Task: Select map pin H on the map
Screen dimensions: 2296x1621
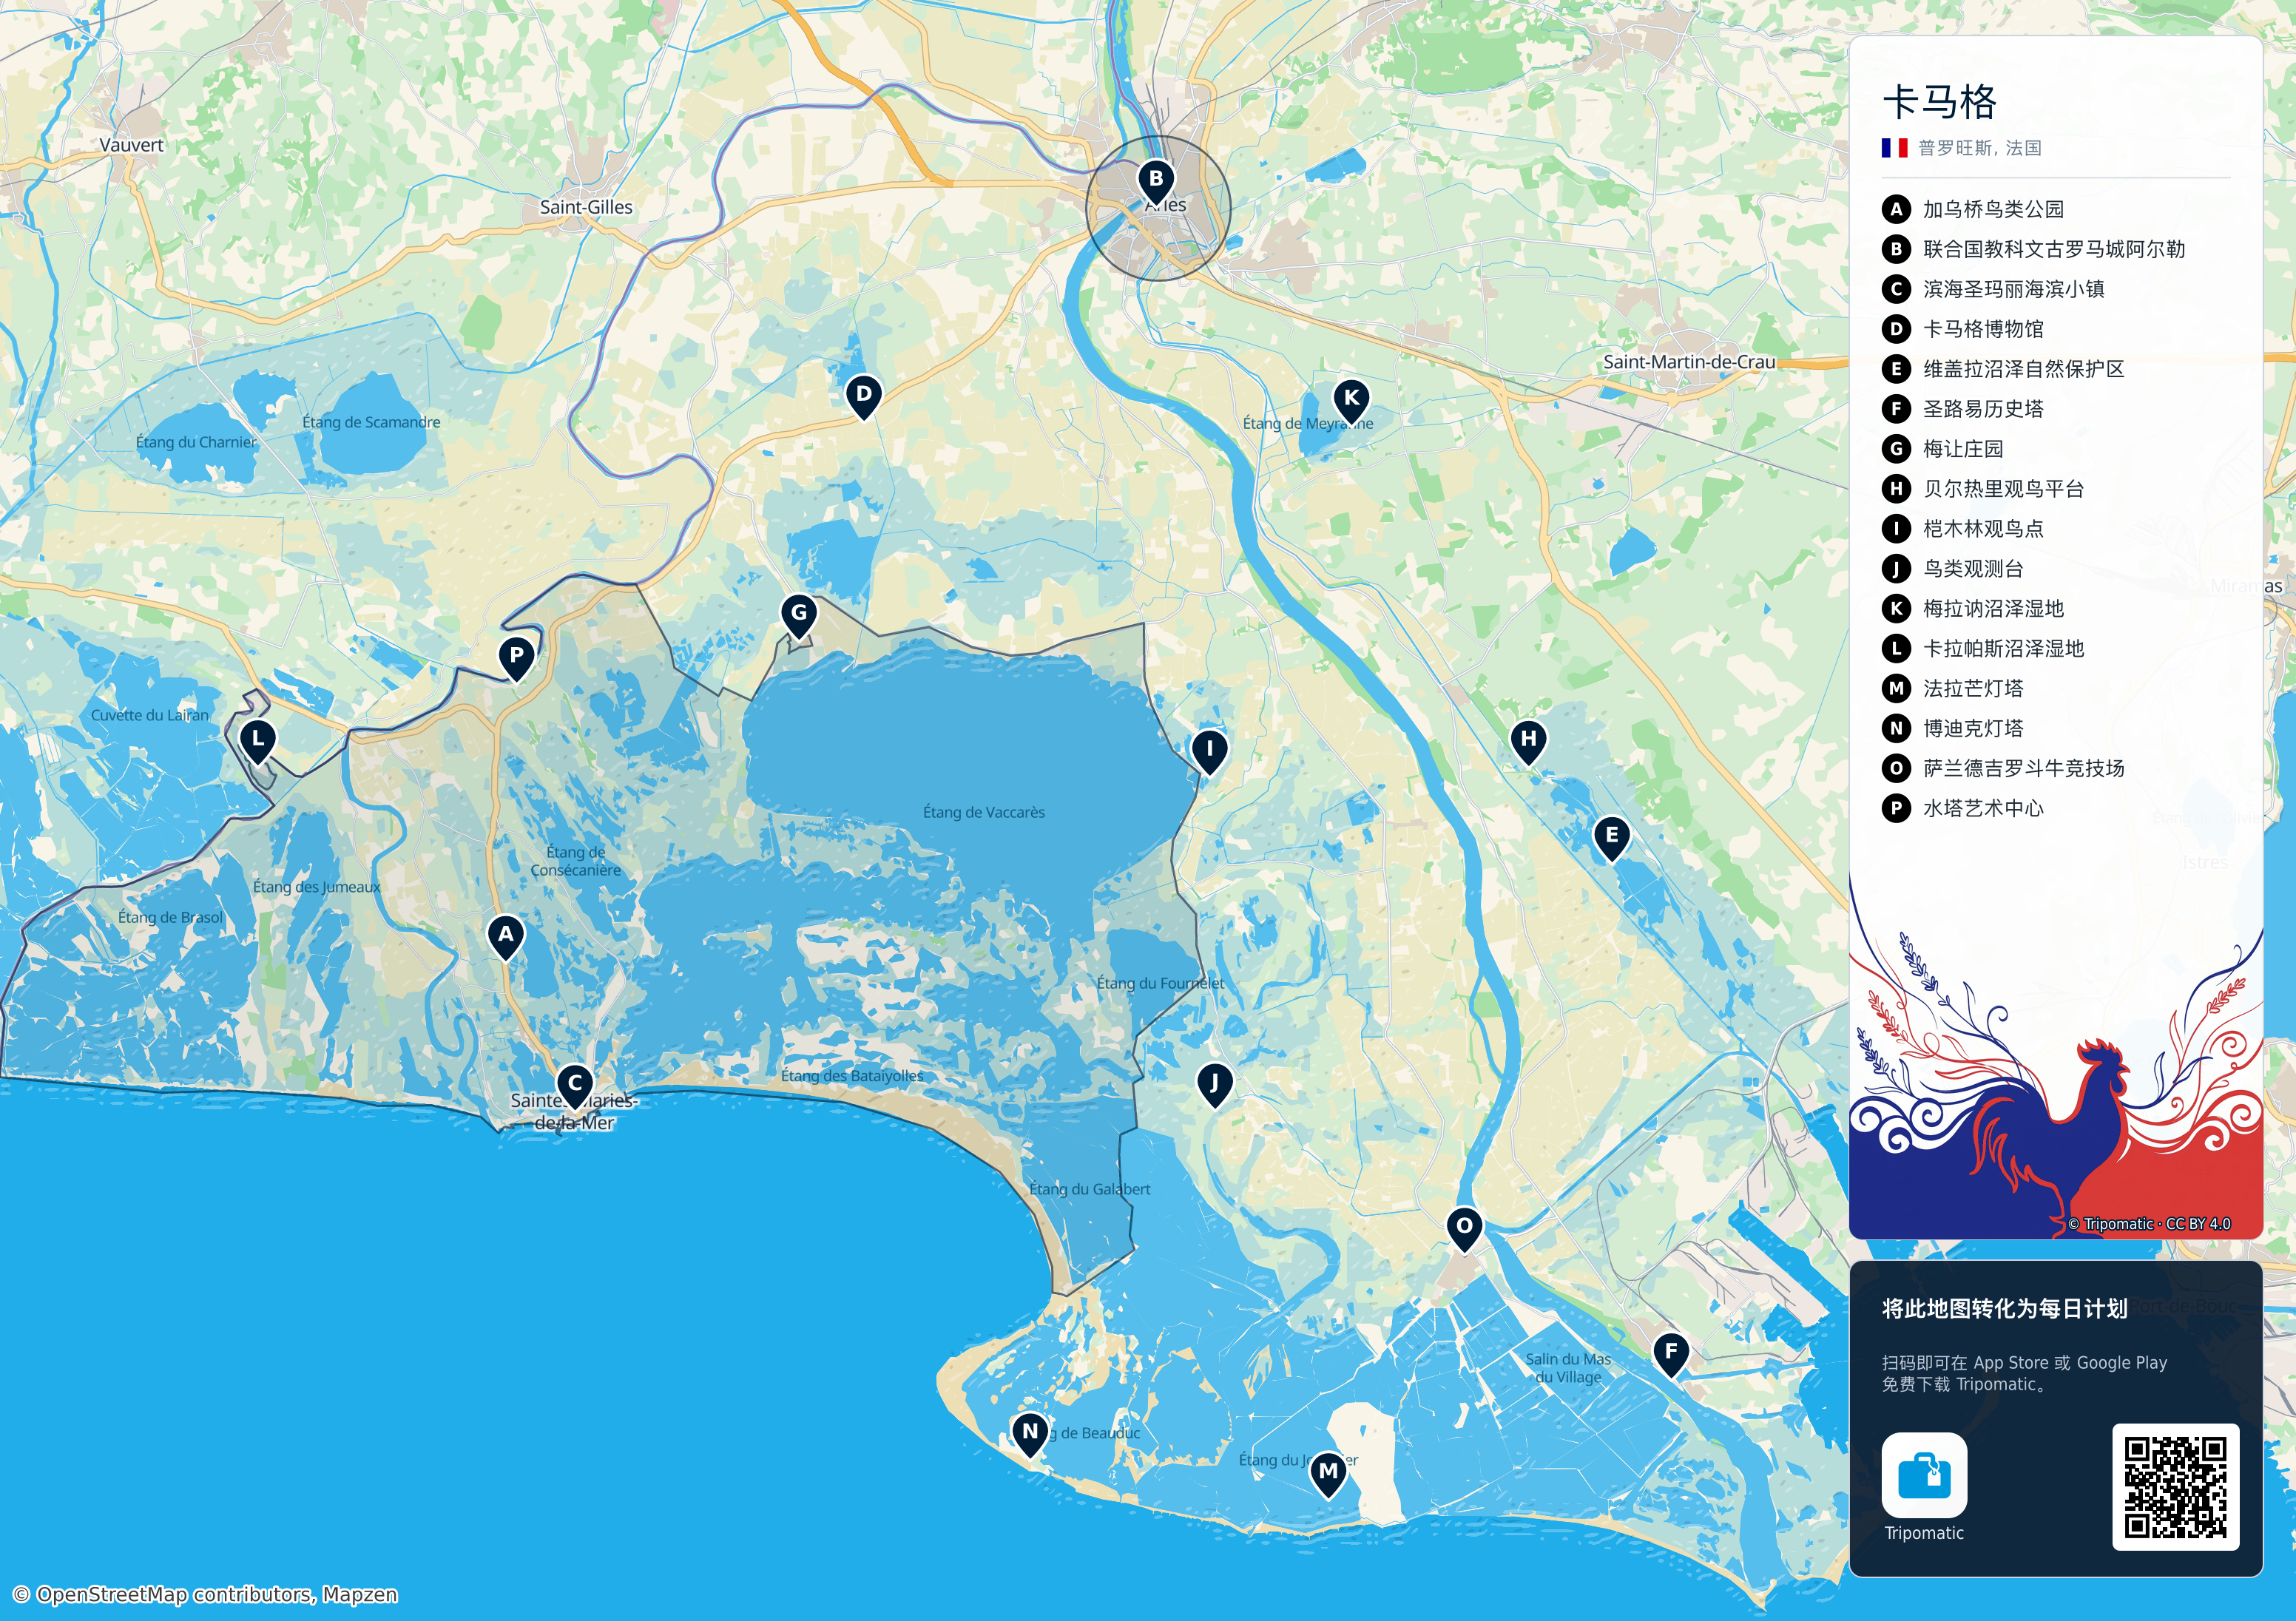Action: tap(1528, 742)
